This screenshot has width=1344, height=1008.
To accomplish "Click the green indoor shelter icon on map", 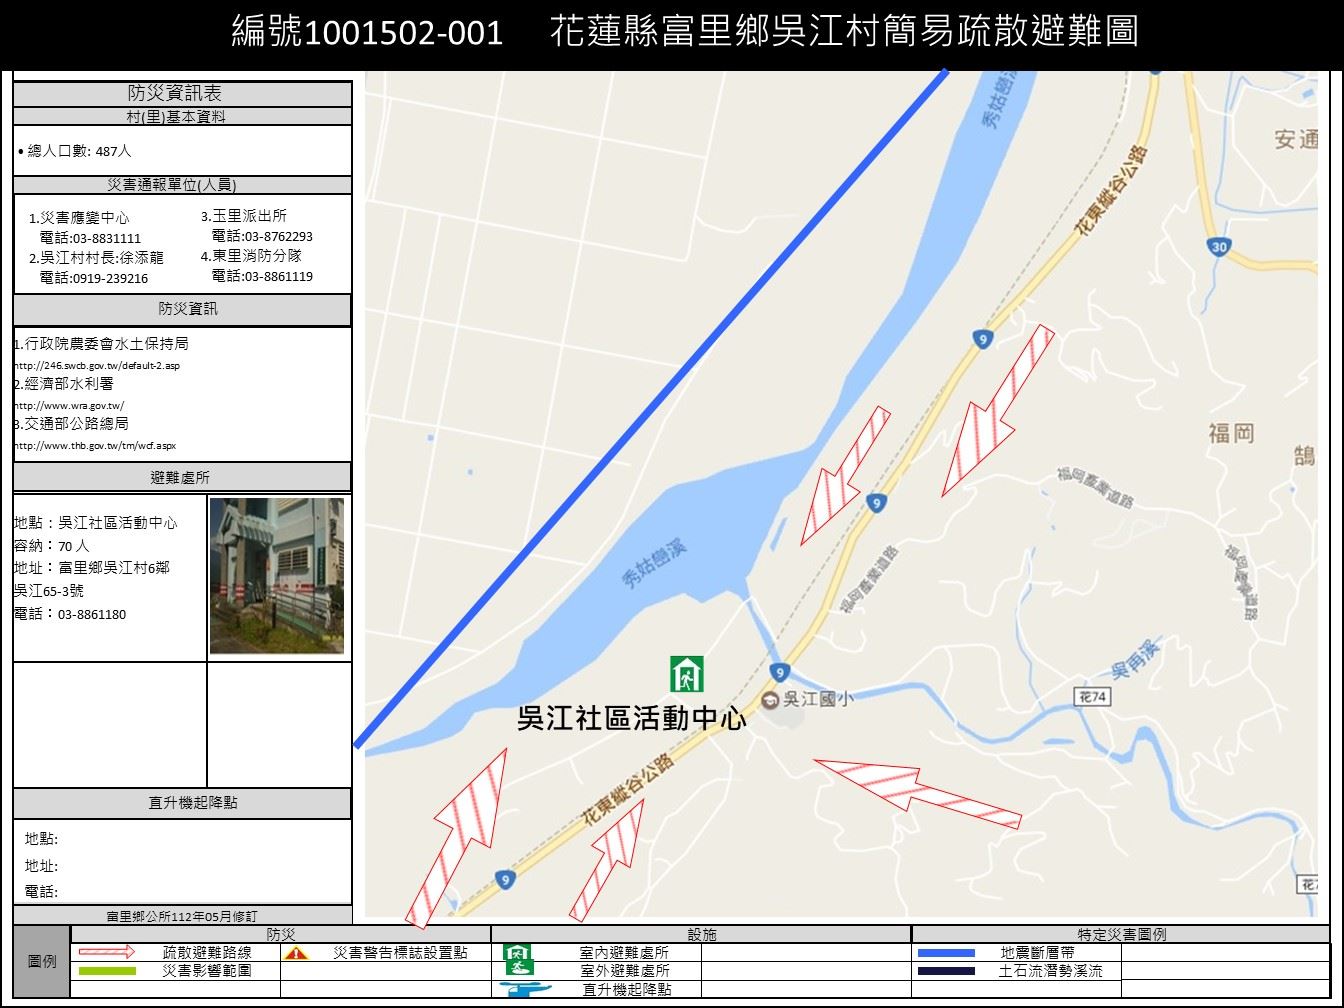I will coord(686,673).
